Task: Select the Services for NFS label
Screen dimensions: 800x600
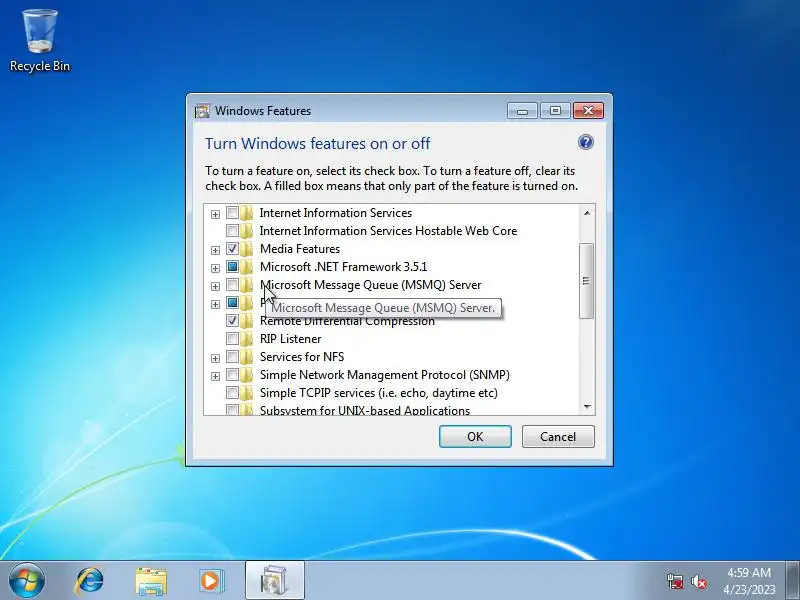Action: click(302, 357)
